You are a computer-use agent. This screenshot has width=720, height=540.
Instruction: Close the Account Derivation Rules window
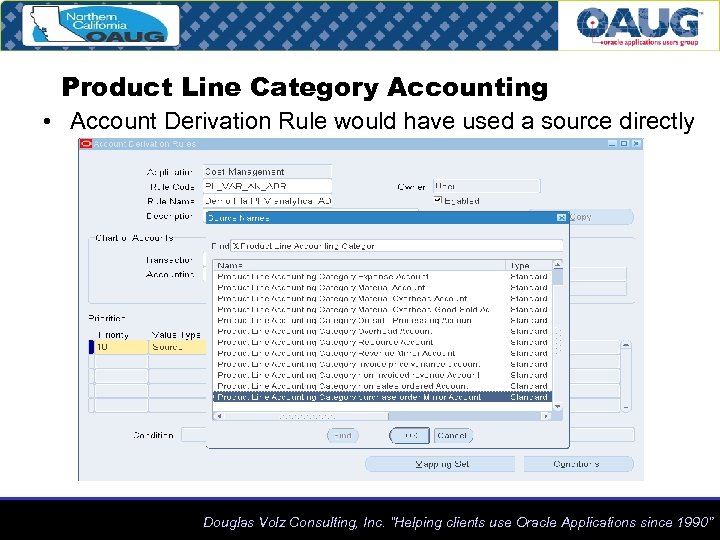[x=636, y=144]
